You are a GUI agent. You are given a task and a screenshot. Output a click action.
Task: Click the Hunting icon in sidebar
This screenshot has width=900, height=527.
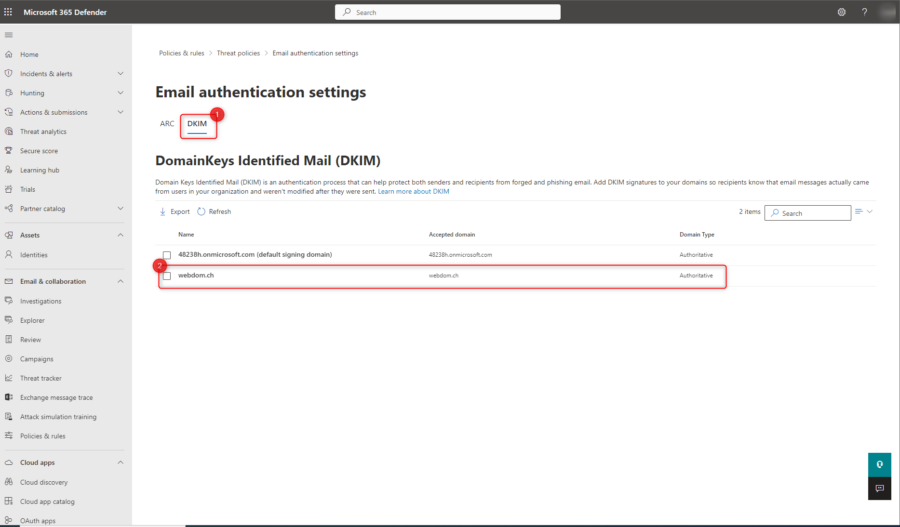[x=9, y=92]
